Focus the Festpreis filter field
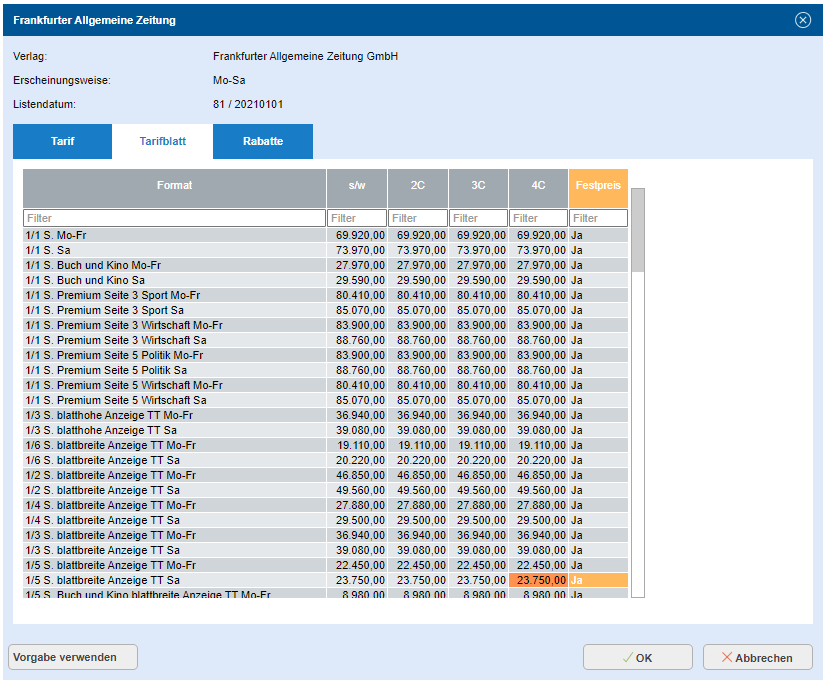Image resolution: width=827 pixels, height=685 pixels. click(x=598, y=218)
